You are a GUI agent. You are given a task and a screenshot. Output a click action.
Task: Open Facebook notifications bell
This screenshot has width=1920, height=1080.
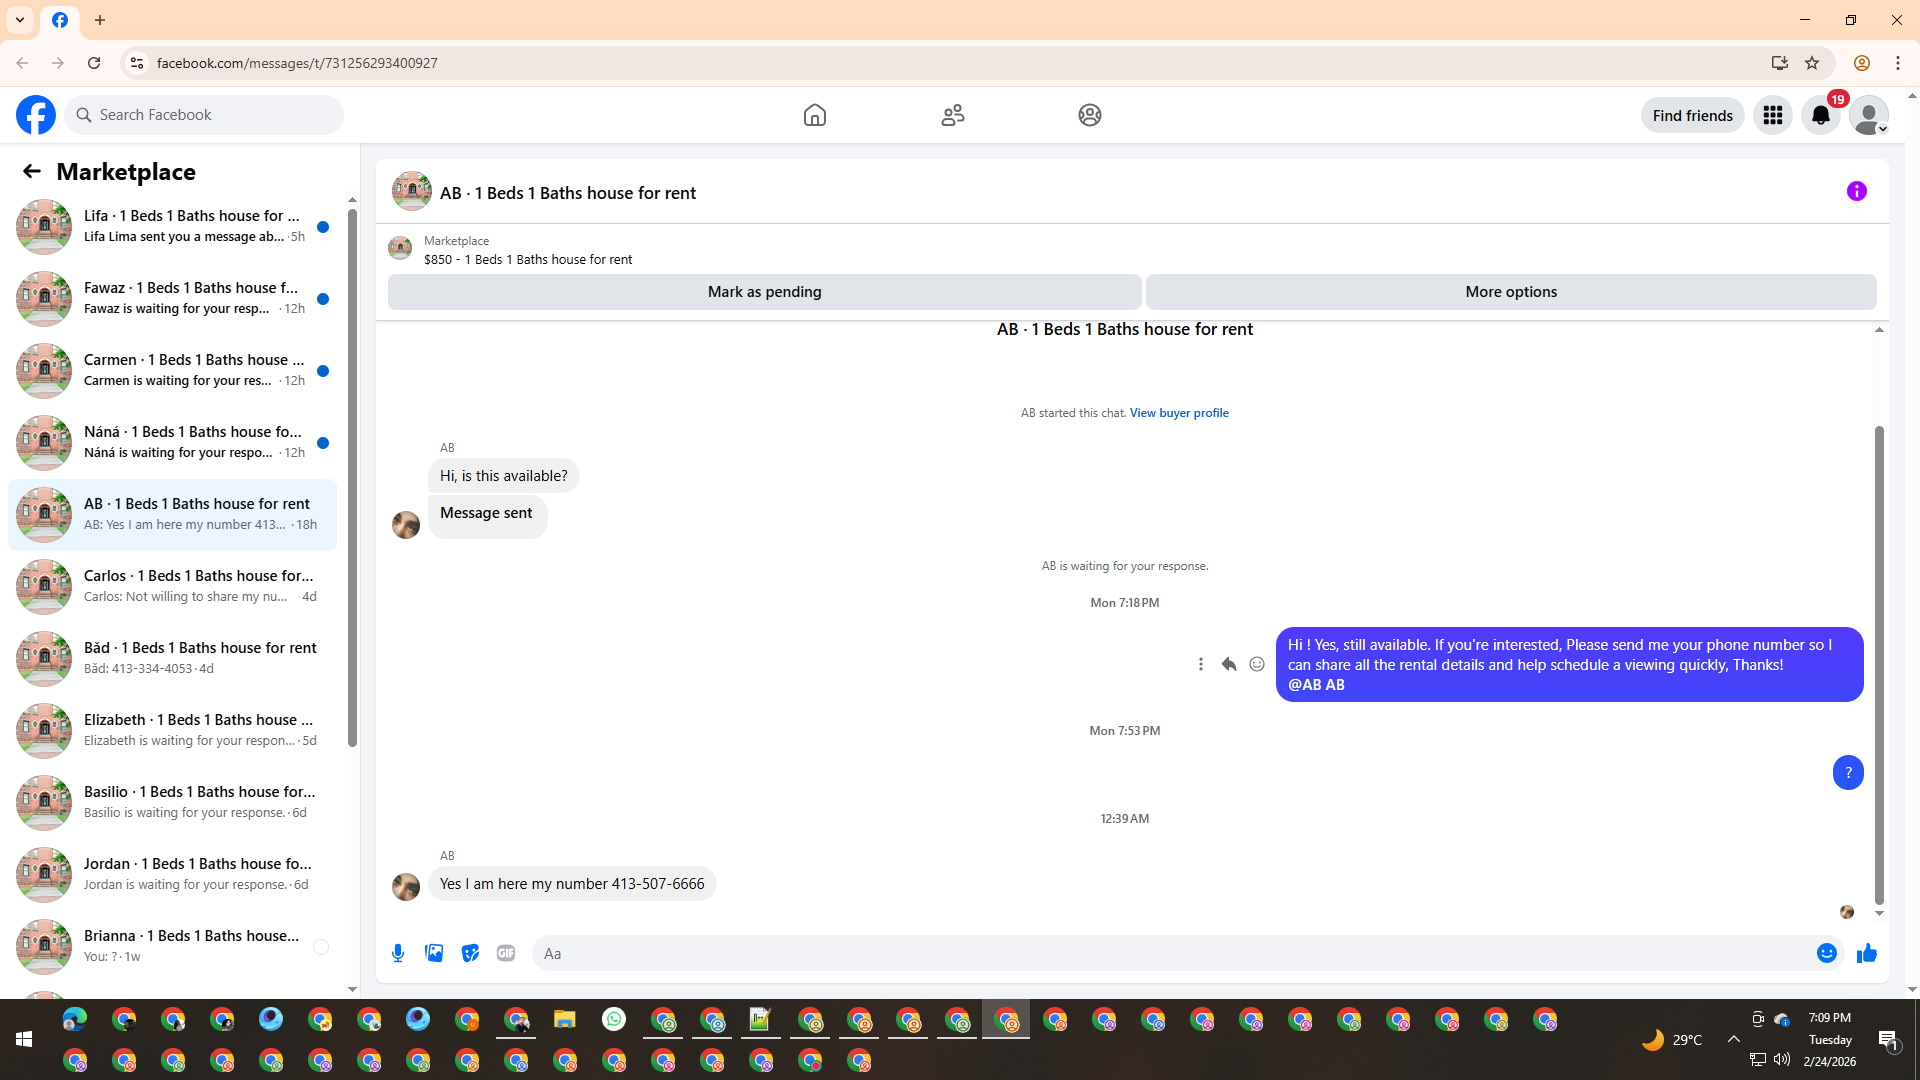click(x=1820, y=115)
